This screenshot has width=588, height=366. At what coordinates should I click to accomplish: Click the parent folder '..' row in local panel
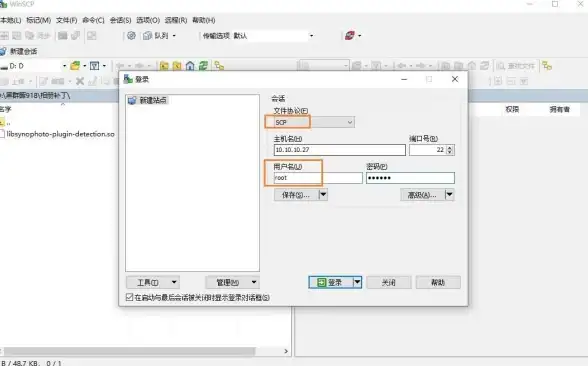pos(5,122)
